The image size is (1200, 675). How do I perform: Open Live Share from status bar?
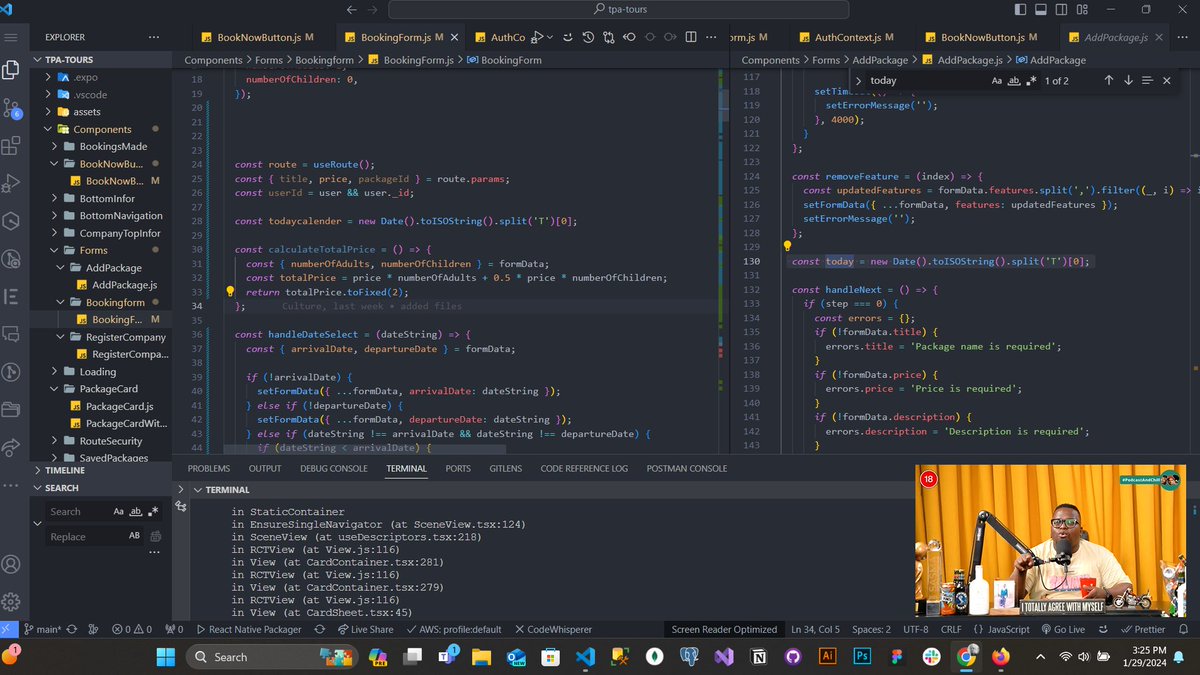coord(365,629)
